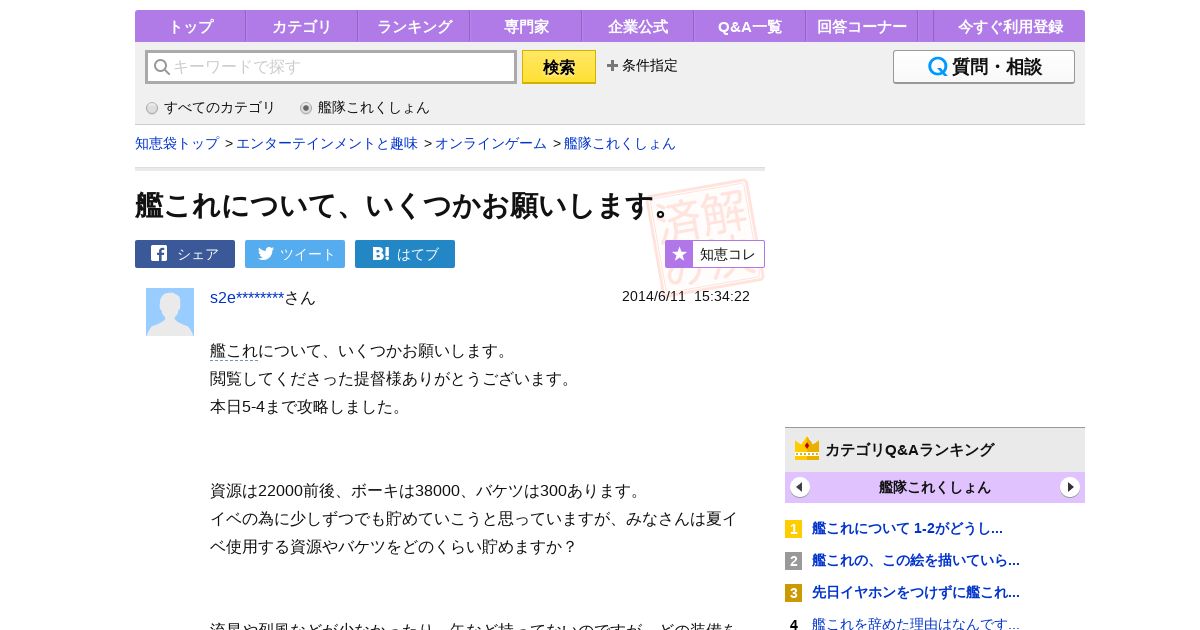Viewport: 1200px width, 630px height.
Task: Click the magnifier icon in search box
Action: pyautogui.click(x=161, y=67)
